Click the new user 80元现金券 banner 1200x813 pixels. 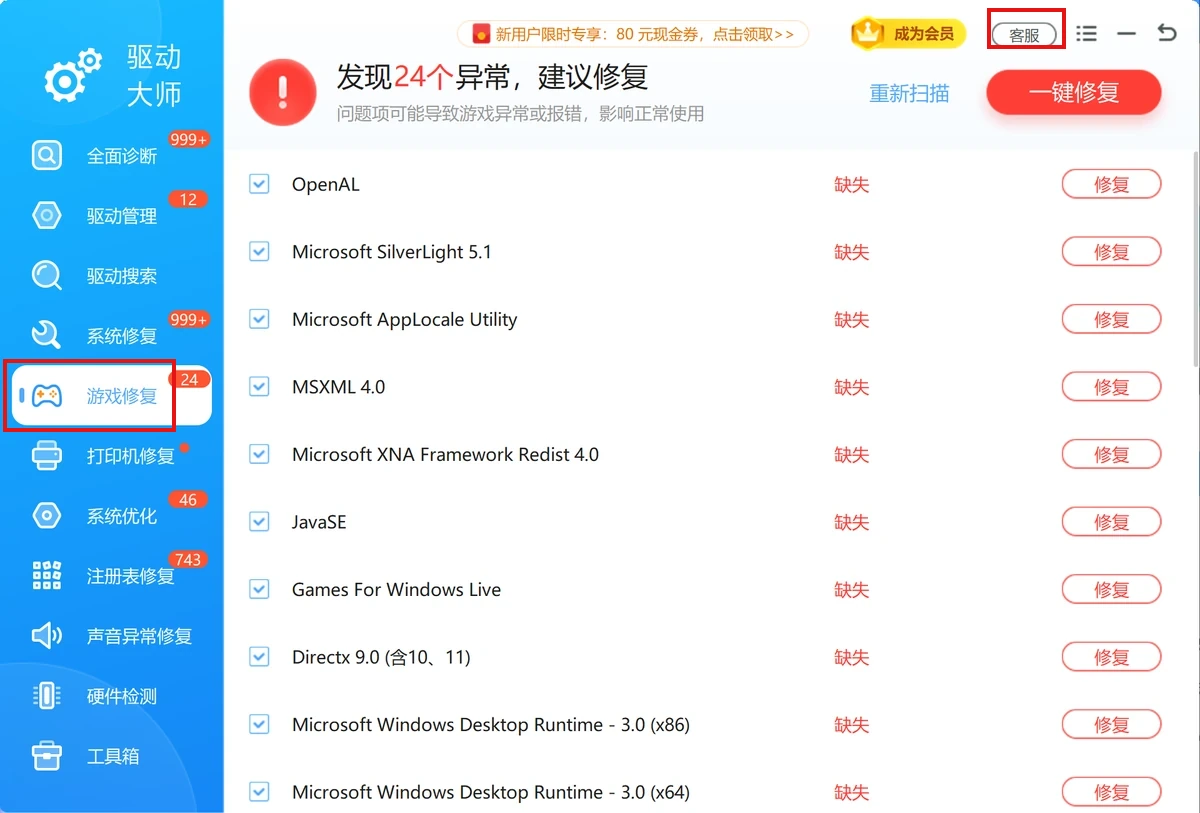(x=634, y=35)
